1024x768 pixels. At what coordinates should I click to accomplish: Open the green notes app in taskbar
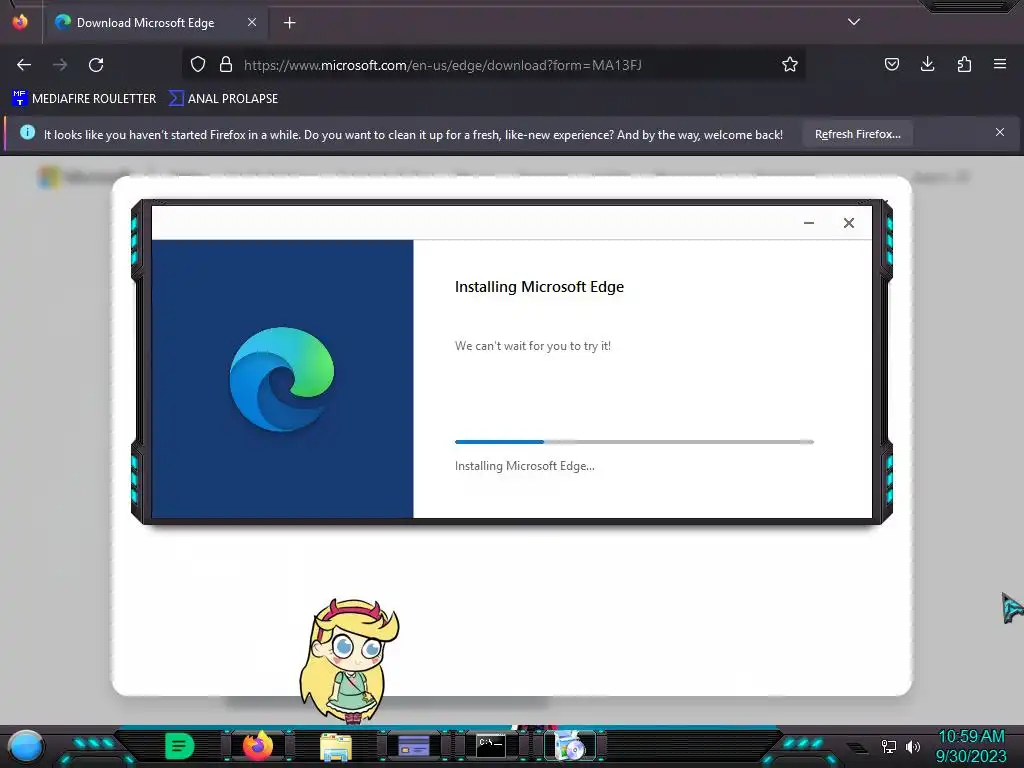pos(179,746)
